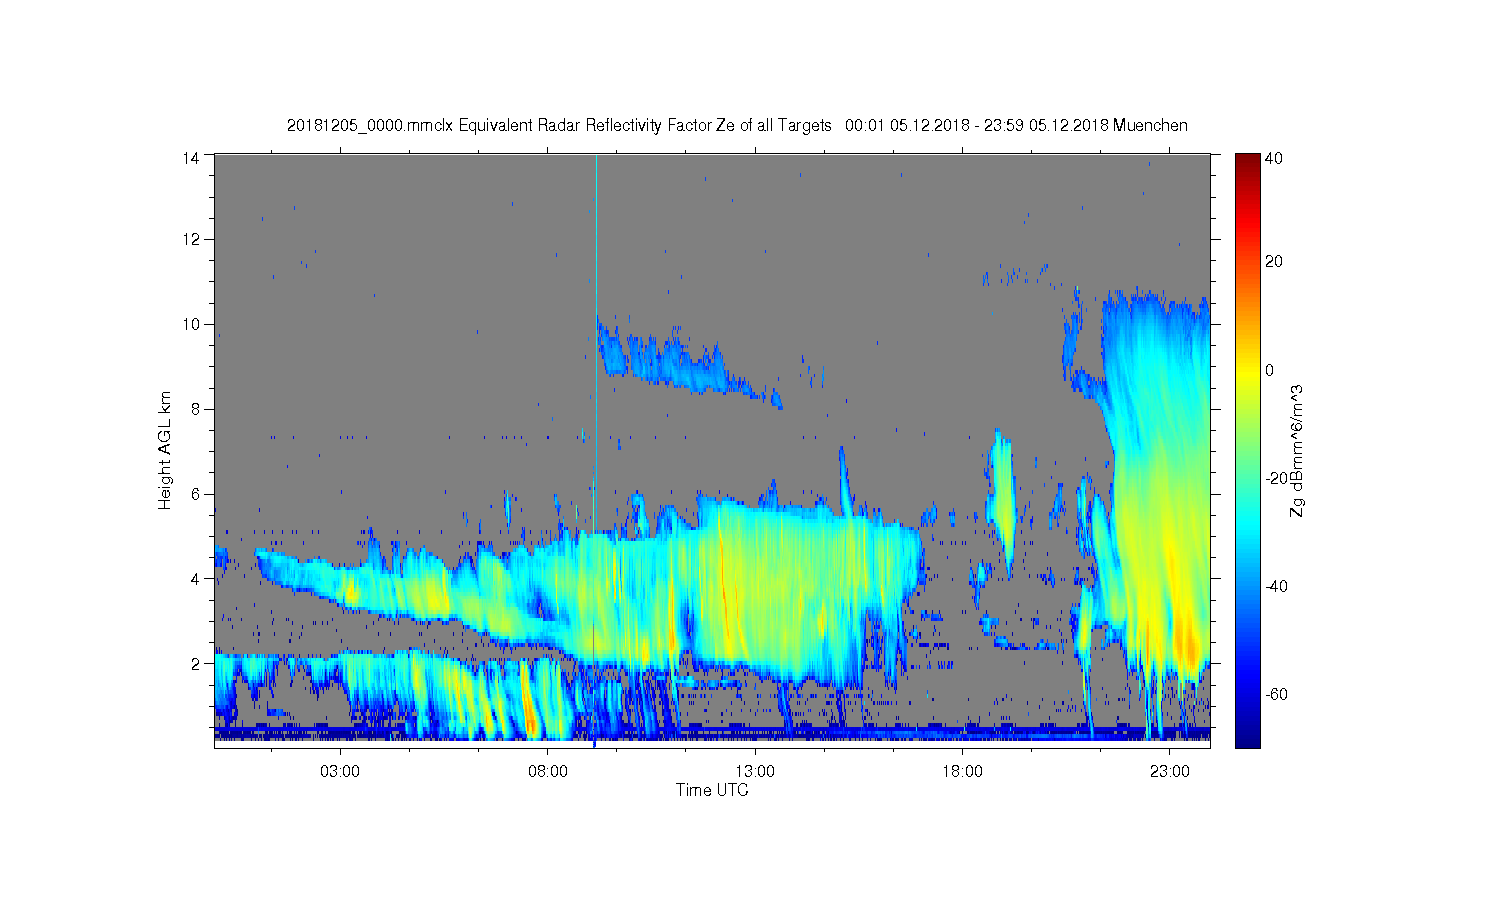Click the 'Time UTC' axis label
This screenshot has width=1500, height=900.
coord(712,790)
